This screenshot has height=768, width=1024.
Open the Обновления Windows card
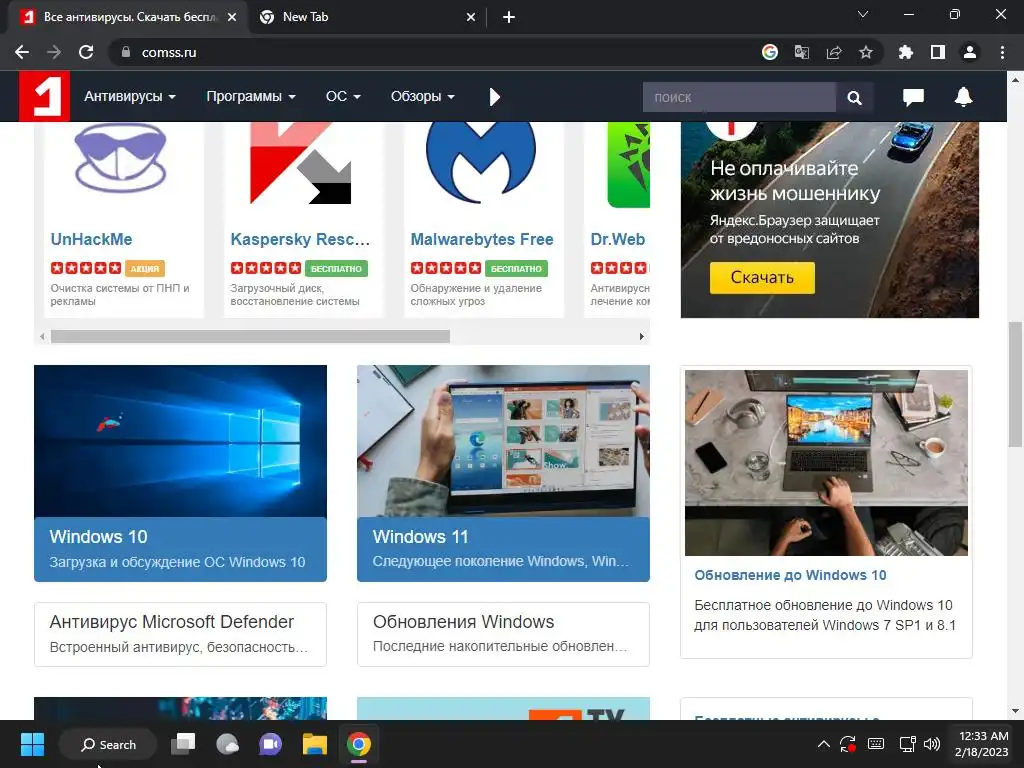point(503,634)
